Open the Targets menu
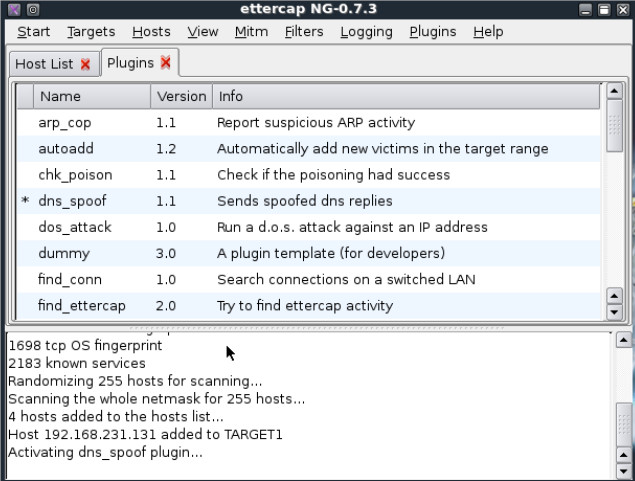 (x=91, y=32)
